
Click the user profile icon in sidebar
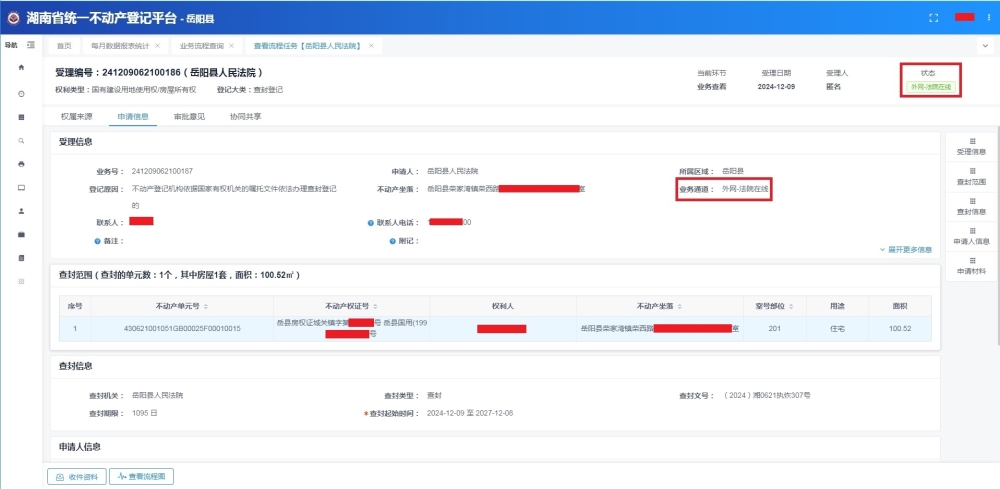pos(21,211)
